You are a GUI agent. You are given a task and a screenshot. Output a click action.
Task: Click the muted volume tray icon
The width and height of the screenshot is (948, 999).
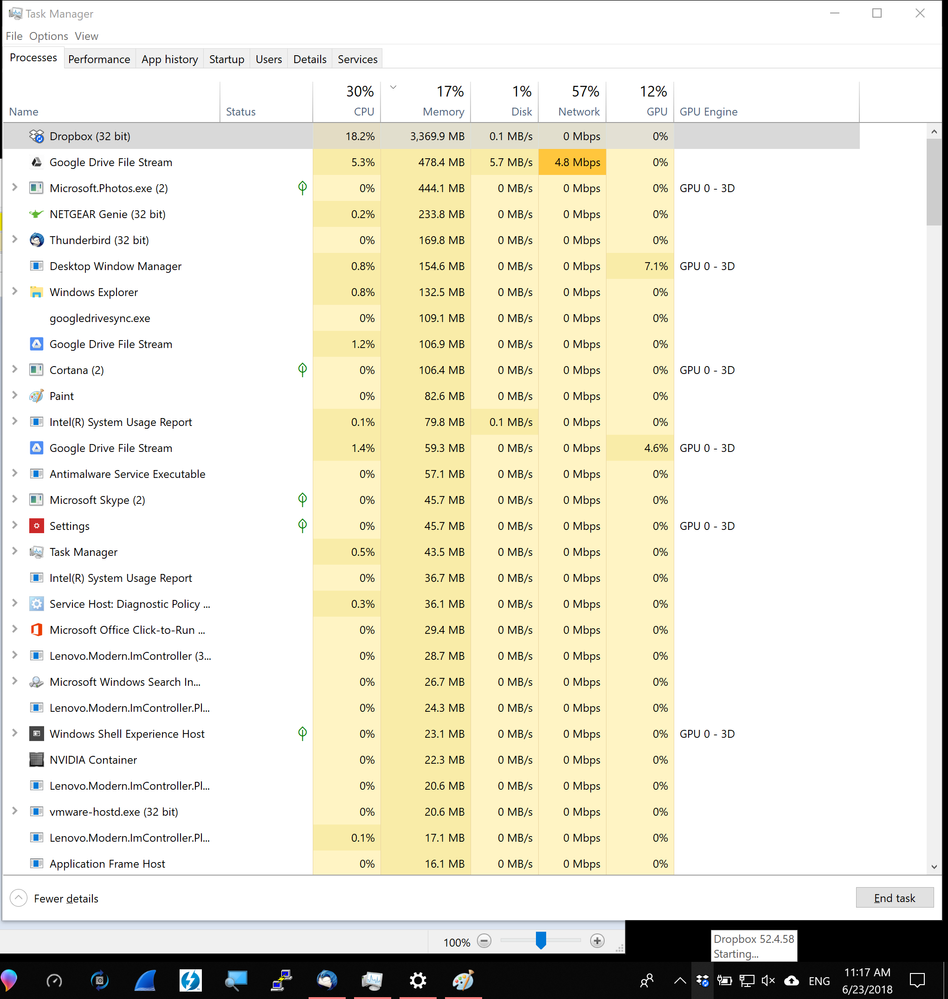tap(769, 981)
